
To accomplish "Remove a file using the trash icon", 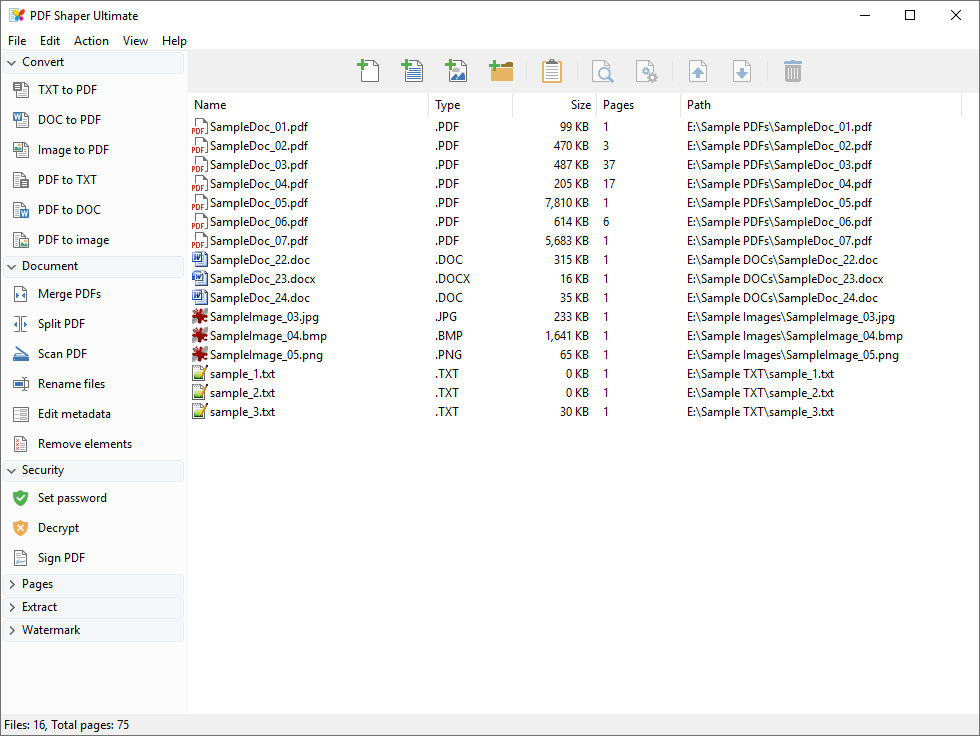I will pos(792,70).
